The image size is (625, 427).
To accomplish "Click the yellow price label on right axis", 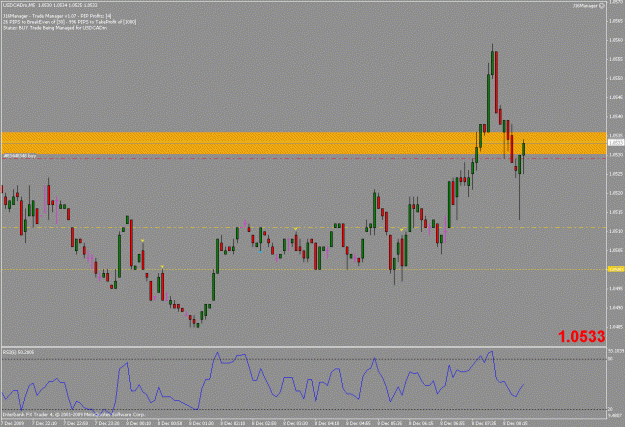I will (616, 270).
